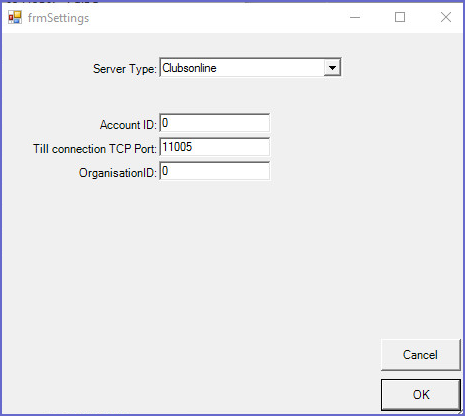Confirm settings with the OK button

coord(421,395)
